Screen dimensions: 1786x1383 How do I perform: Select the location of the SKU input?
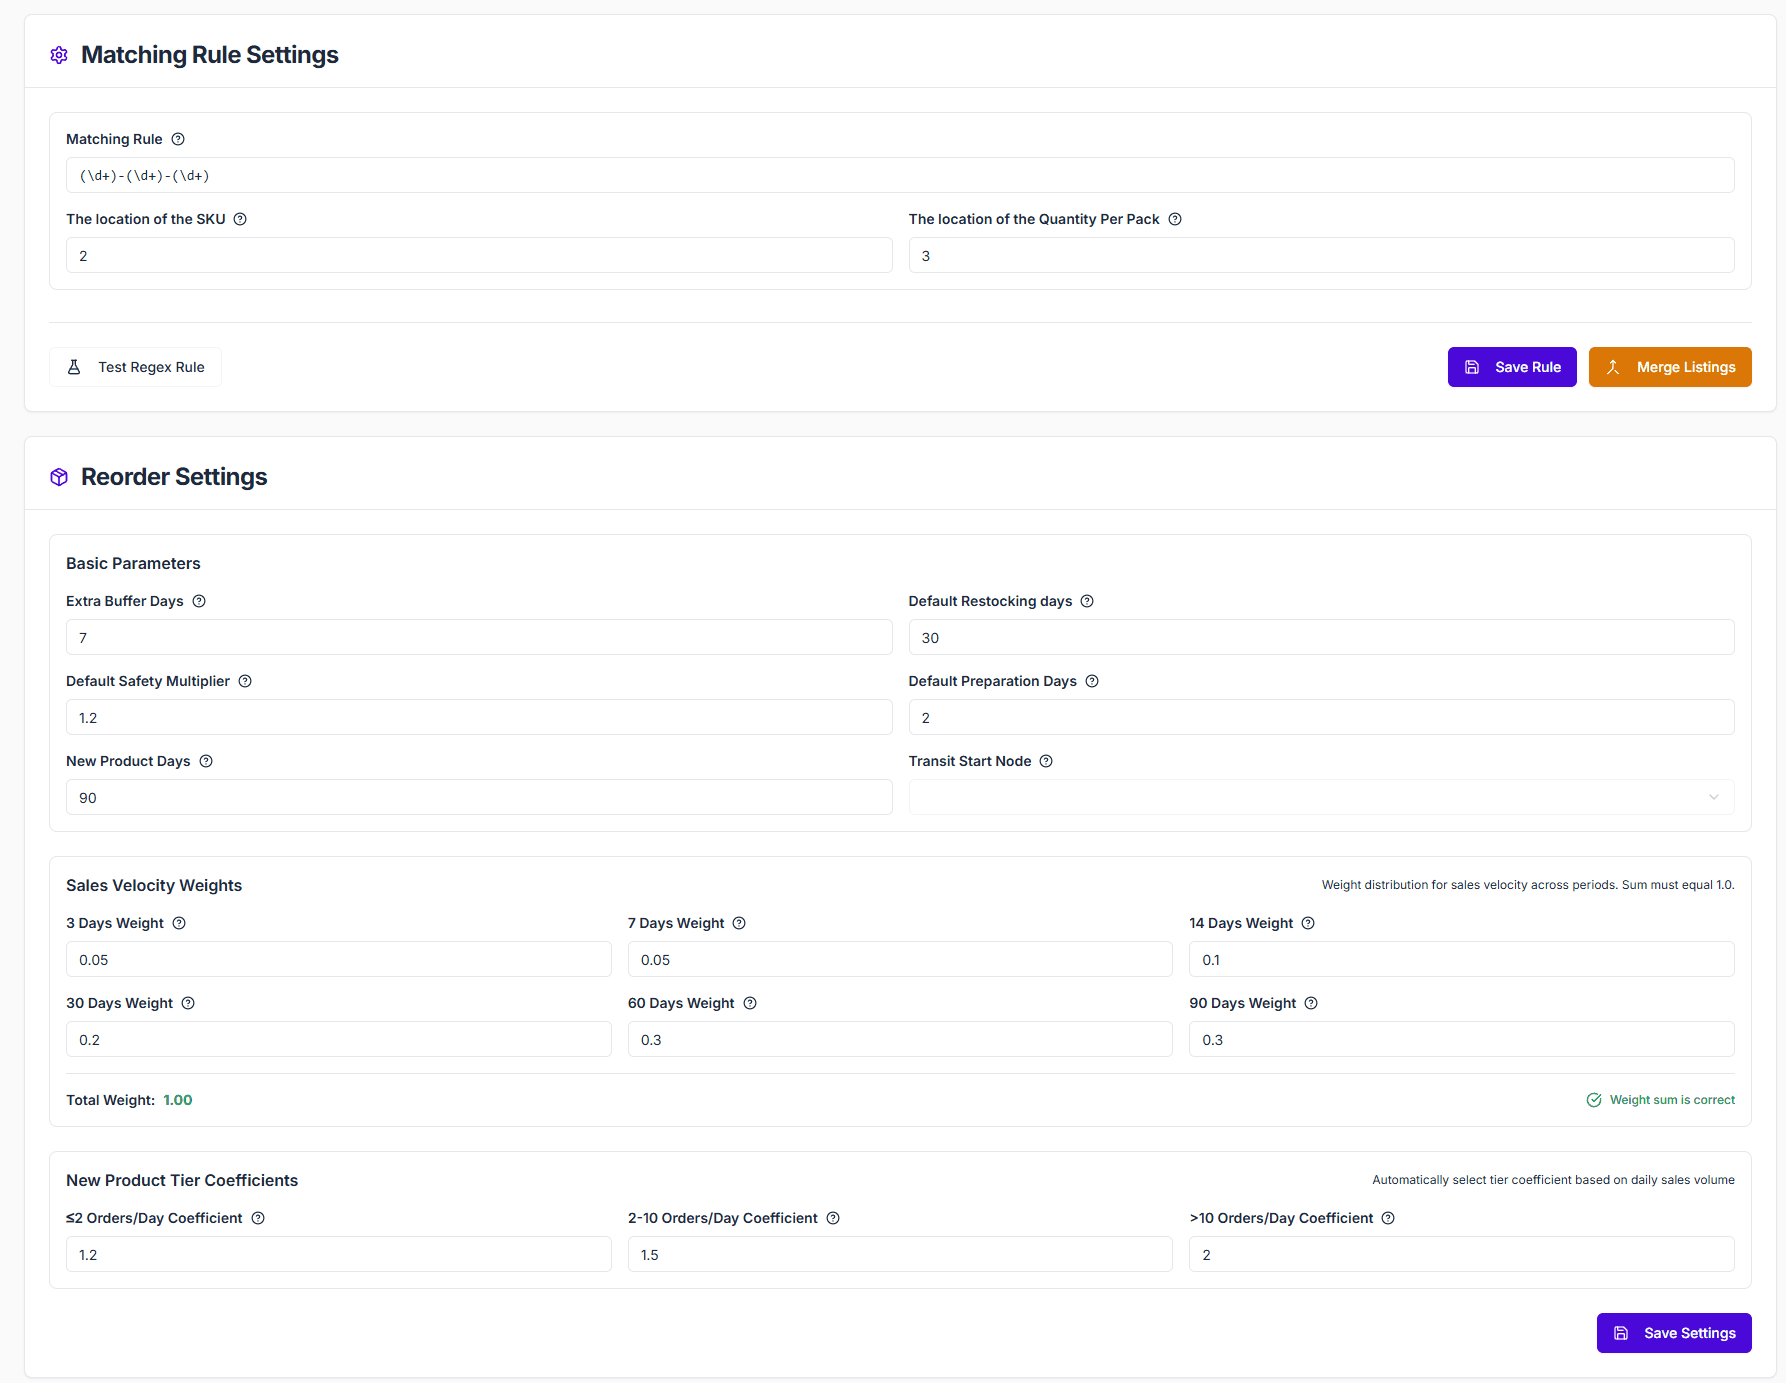[x=478, y=255]
